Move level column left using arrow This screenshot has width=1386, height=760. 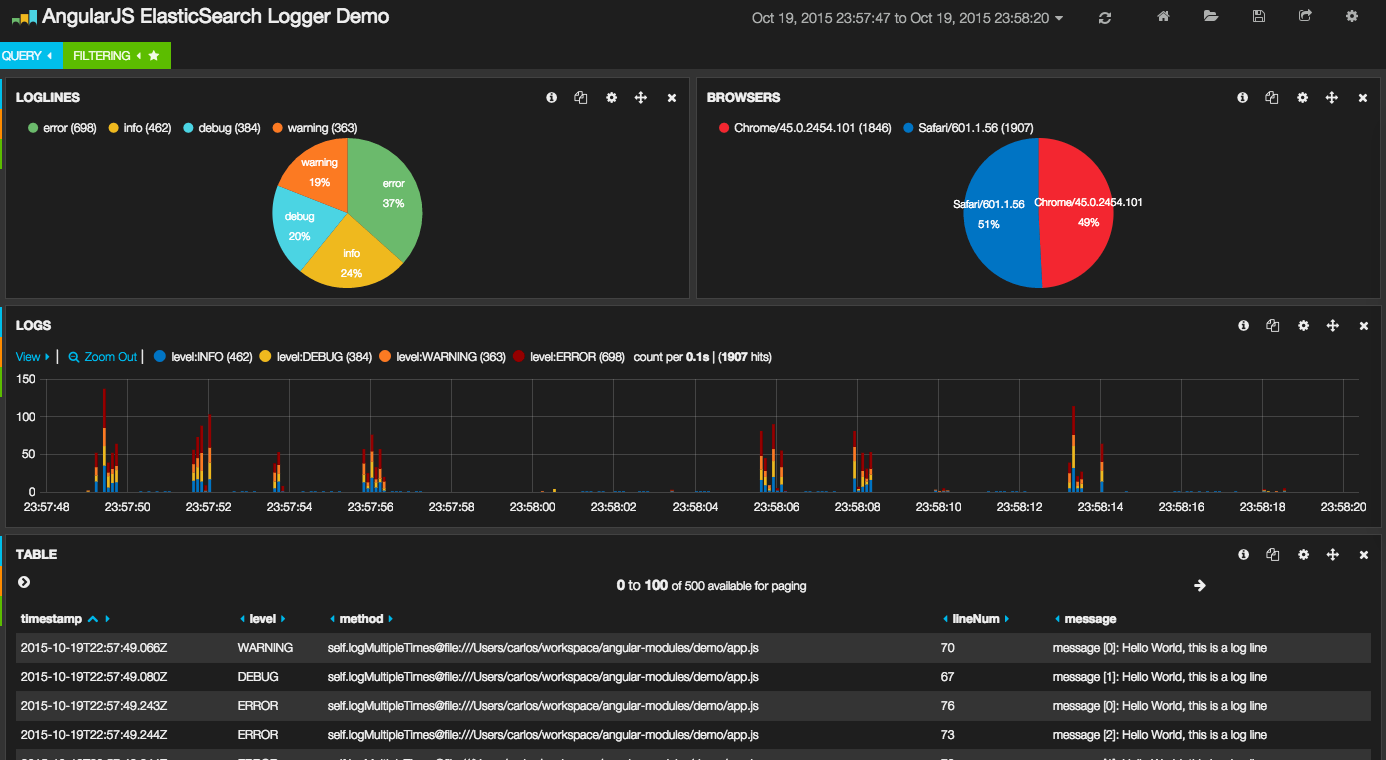point(242,620)
